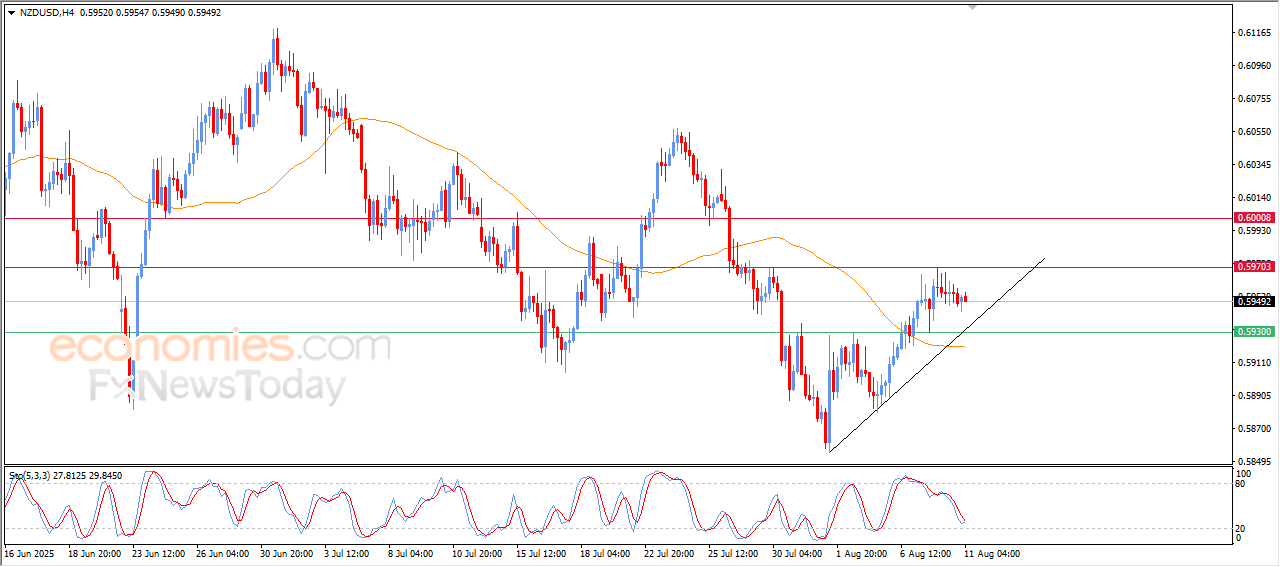Click the 1 Aug 20:00 time label
Screen dimensions: 1280x567
click(x=860, y=552)
